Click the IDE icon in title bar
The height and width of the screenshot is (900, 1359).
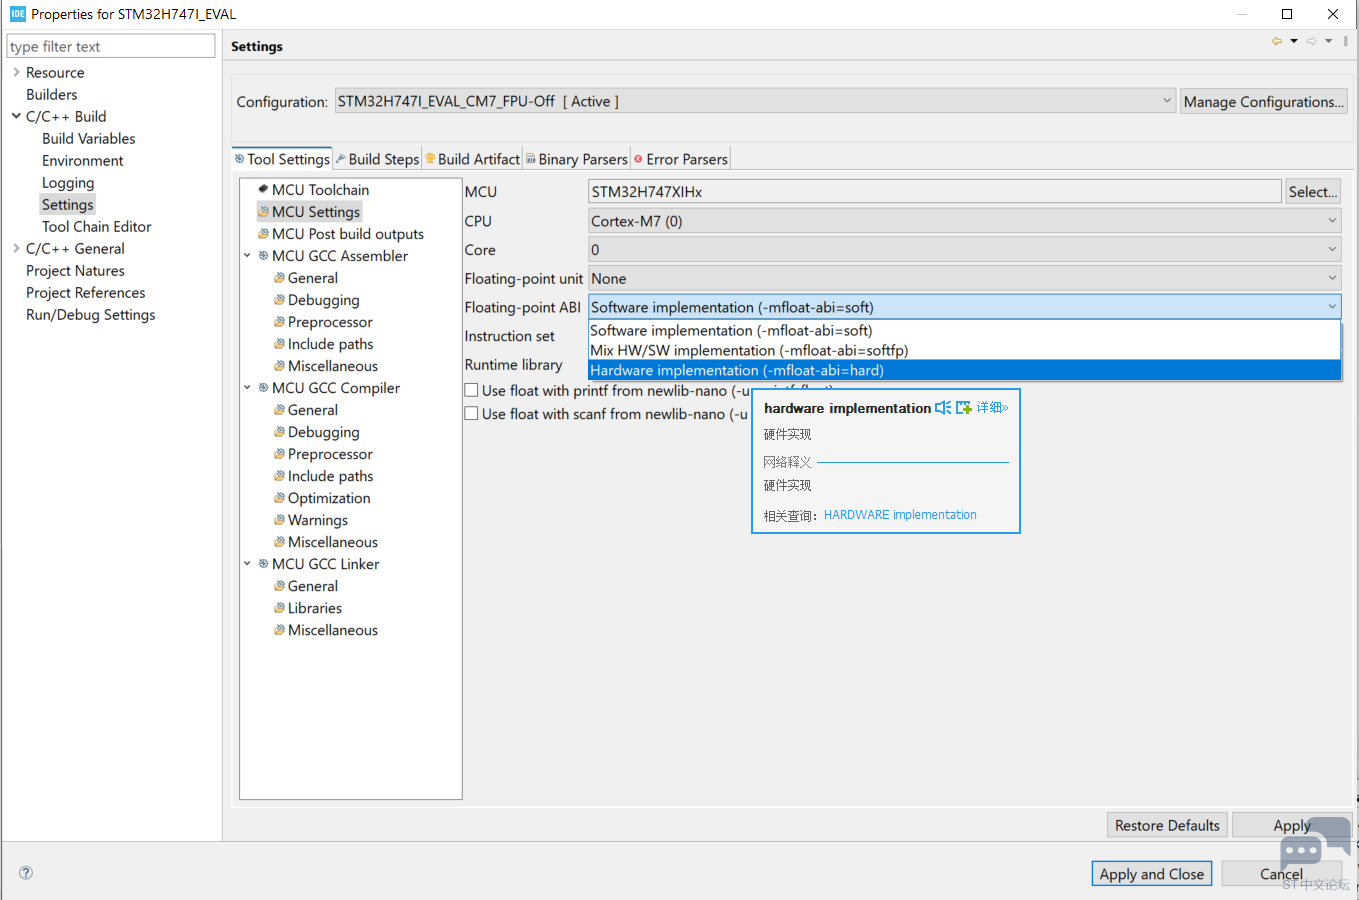[17, 14]
